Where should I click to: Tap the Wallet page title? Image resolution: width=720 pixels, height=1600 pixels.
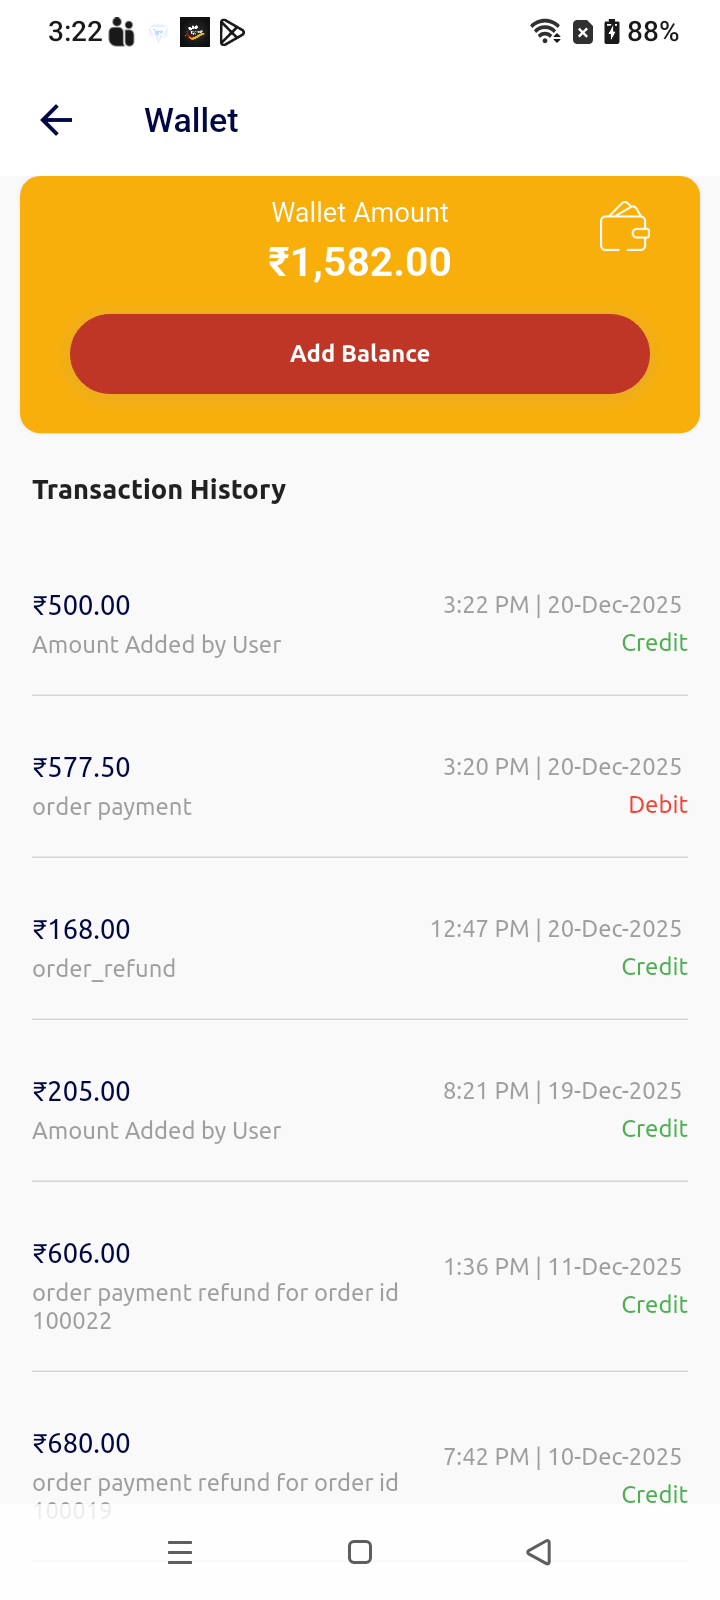191,121
